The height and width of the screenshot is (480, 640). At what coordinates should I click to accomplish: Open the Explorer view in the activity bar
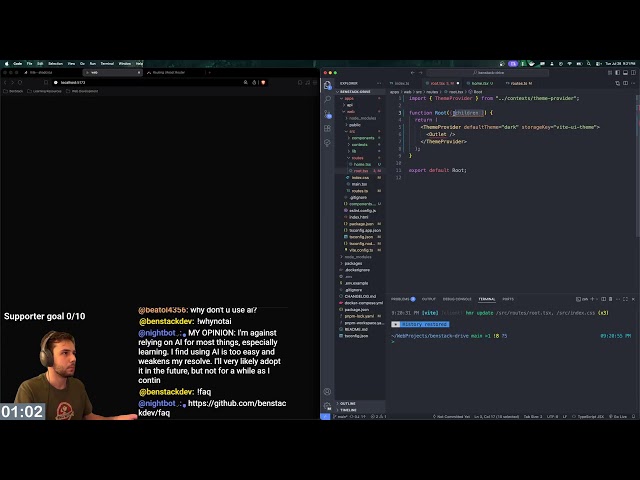pos(327,85)
